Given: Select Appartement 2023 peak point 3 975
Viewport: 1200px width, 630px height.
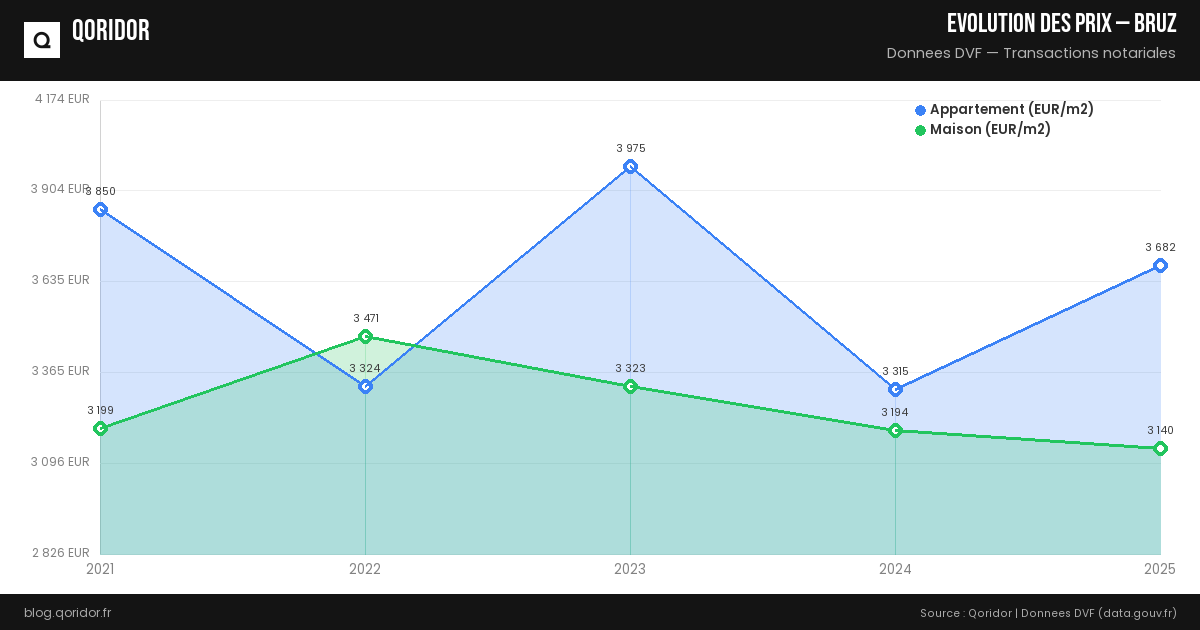Looking at the screenshot, I should tap(630, 167).
